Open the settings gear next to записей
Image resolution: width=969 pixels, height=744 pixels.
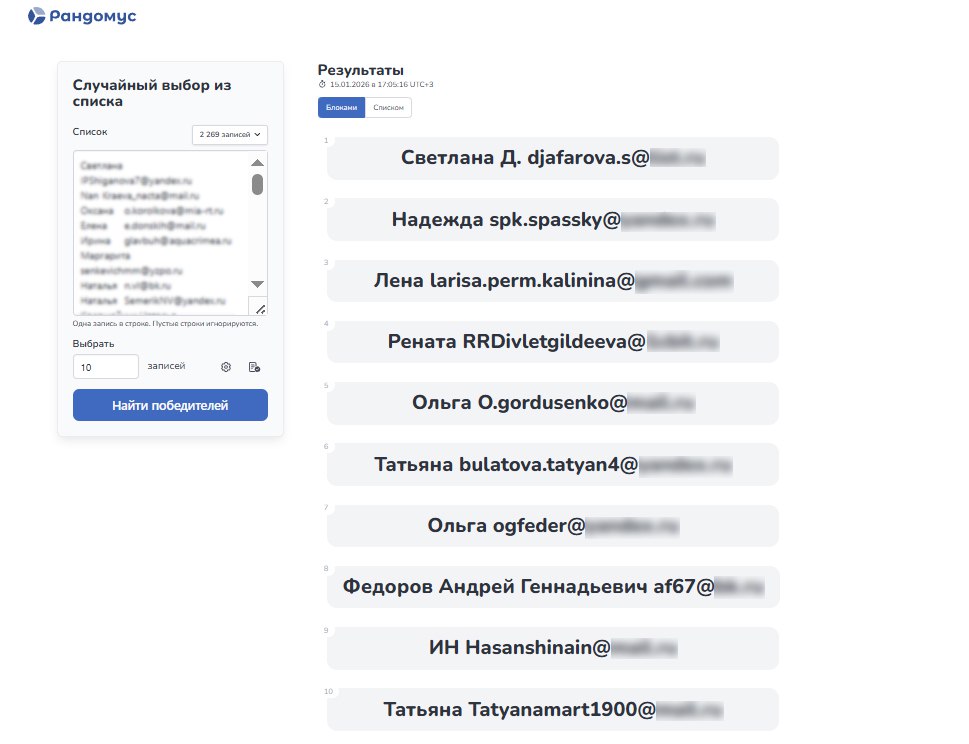(x=226, y=367)
